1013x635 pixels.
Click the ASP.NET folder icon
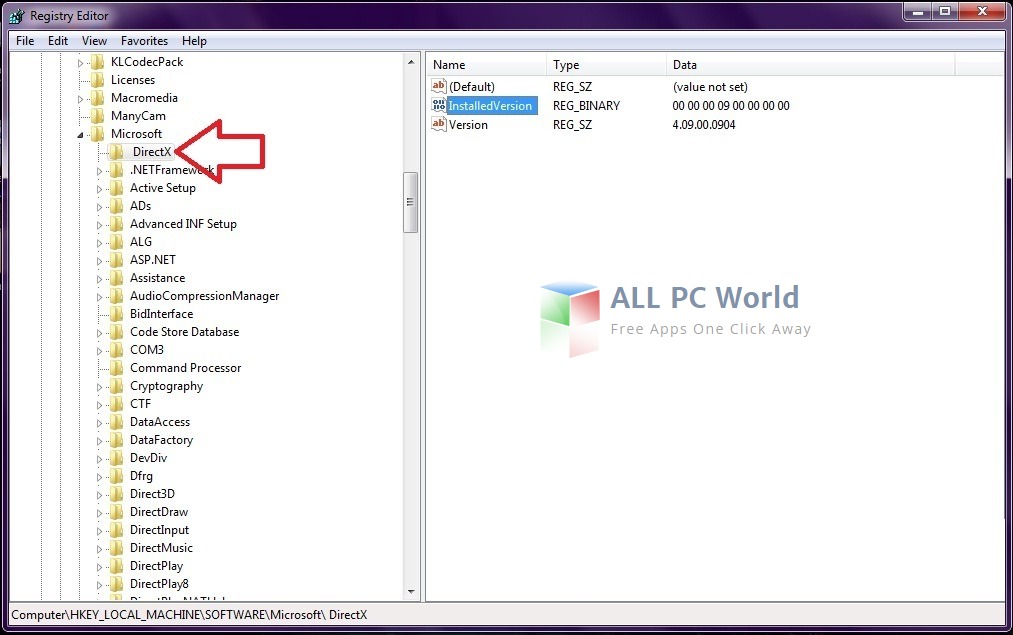click(116, 260)
